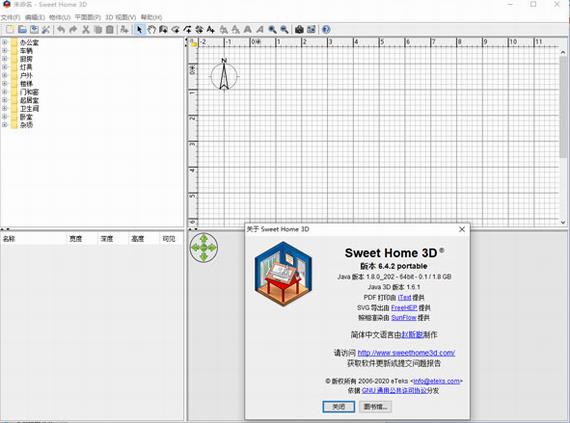Toggle bold text style
The width and height of the screenshot is (570, 423).
[248, 29]
